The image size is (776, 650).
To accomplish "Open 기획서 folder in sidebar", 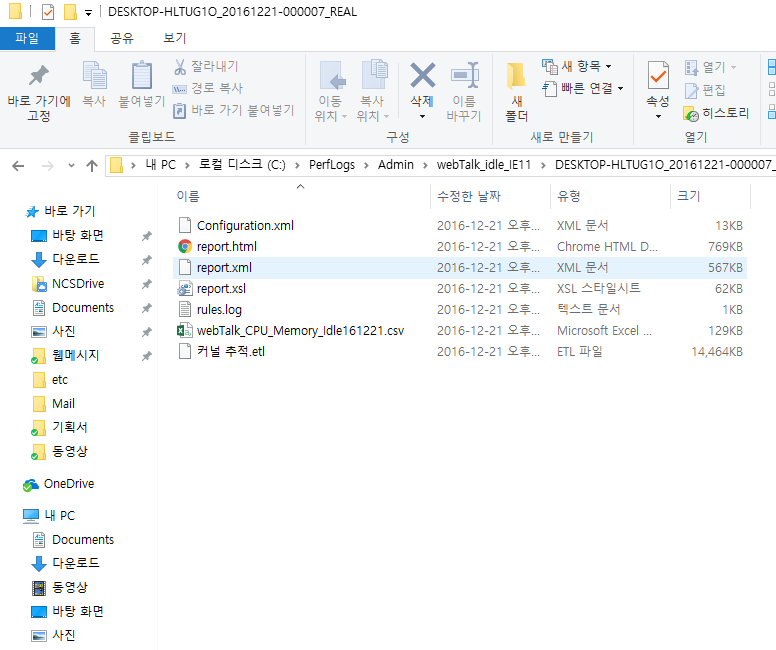I will pyautogui.click(x=59, y=427).
